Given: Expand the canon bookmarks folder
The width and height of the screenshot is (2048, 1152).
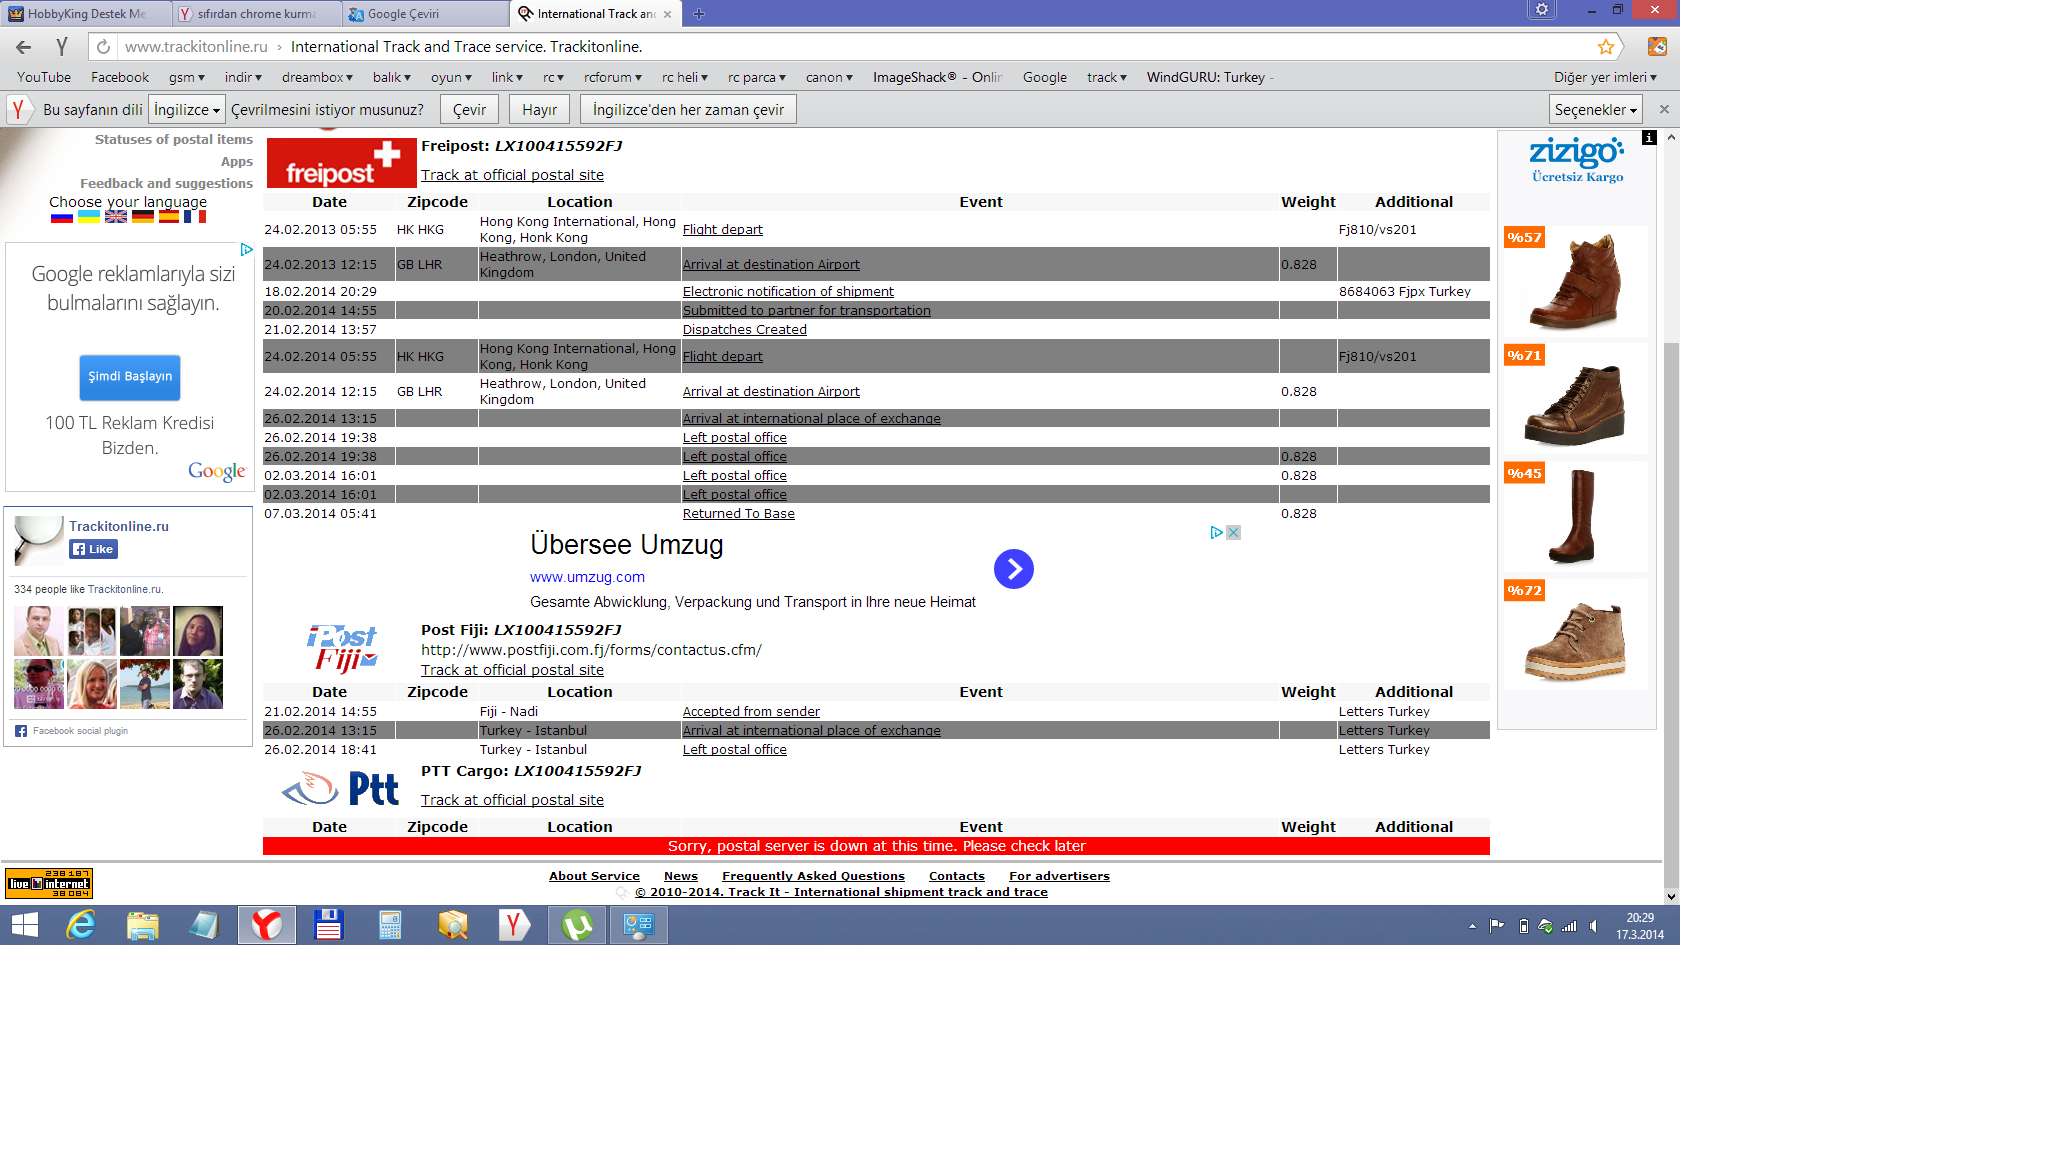Looking at the screenshot, I should click(829, 77).
